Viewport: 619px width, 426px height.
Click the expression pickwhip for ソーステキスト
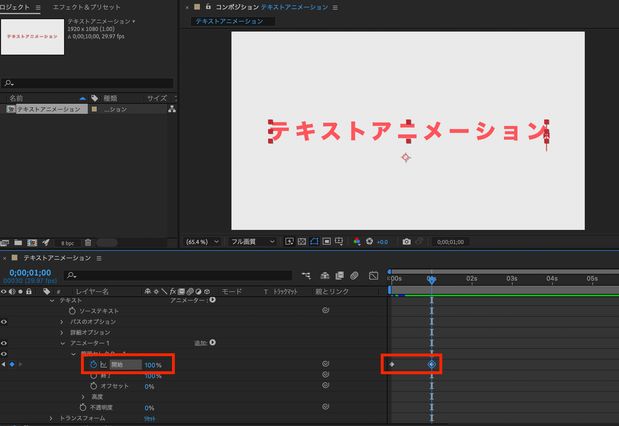click(x=325, y=310)
